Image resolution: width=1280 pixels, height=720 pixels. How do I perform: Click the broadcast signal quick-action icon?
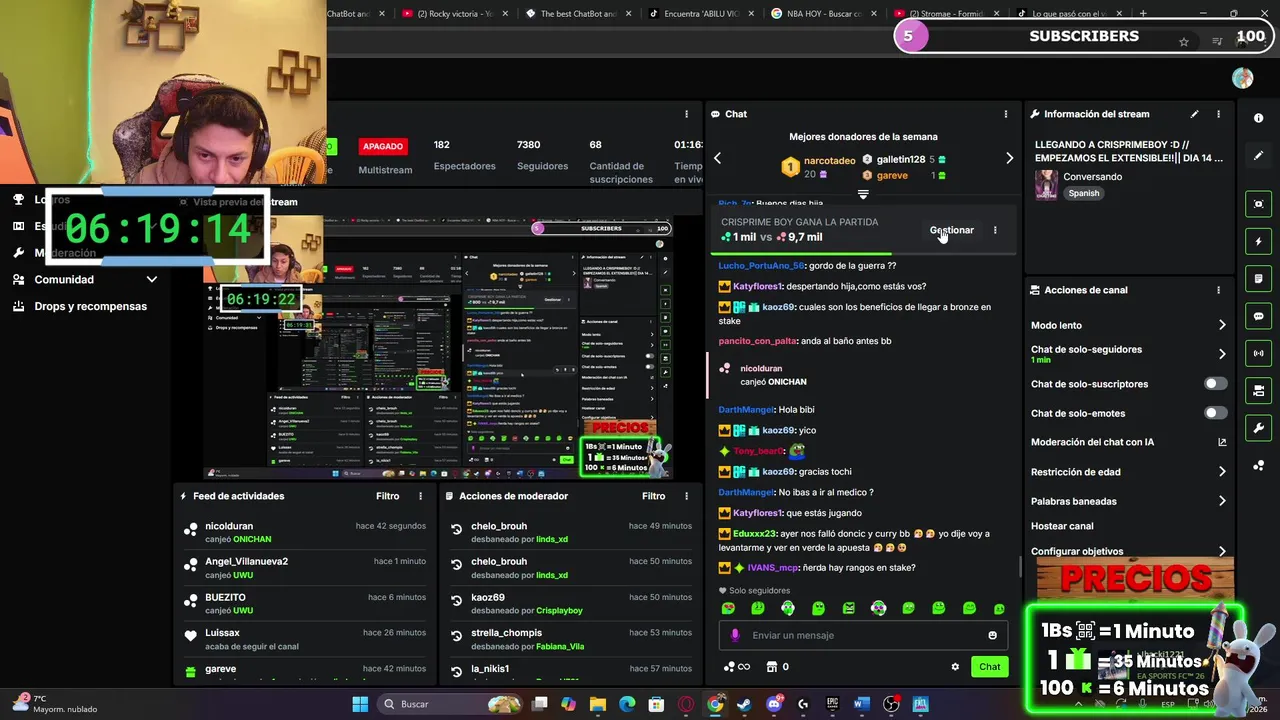[x=1258, y=353]
